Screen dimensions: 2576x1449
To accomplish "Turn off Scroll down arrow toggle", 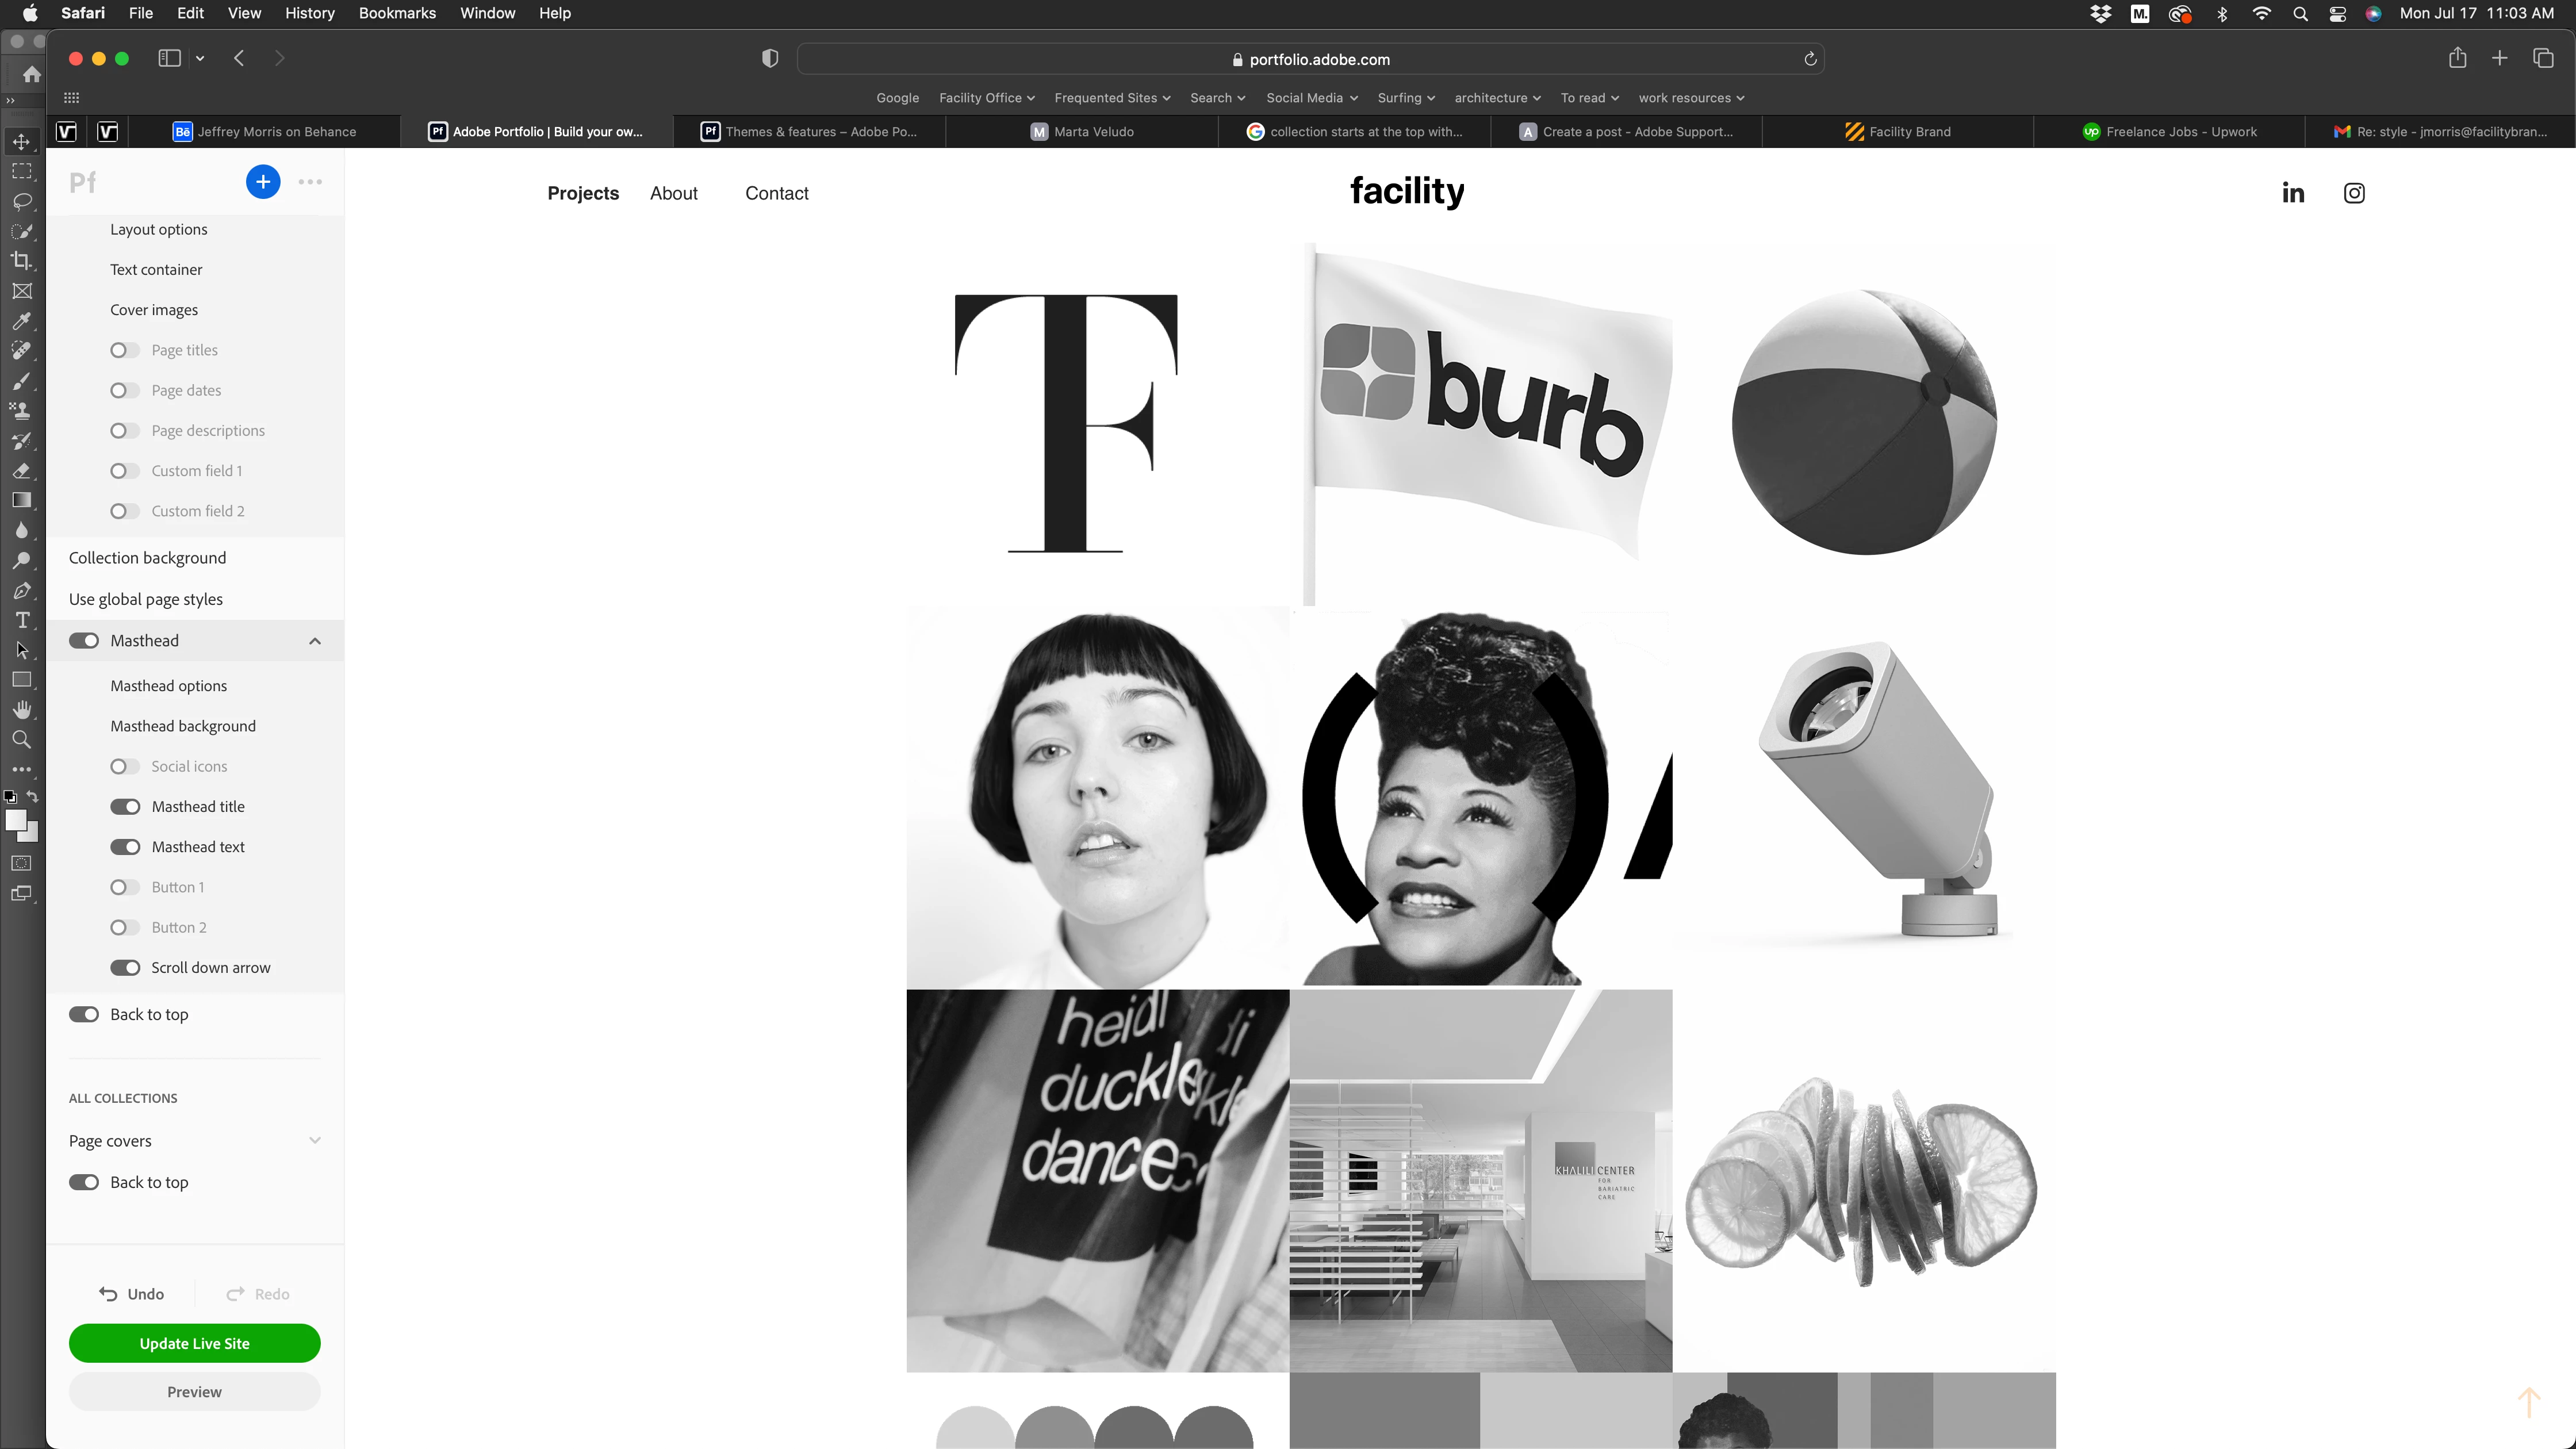I will click(125, 968).
